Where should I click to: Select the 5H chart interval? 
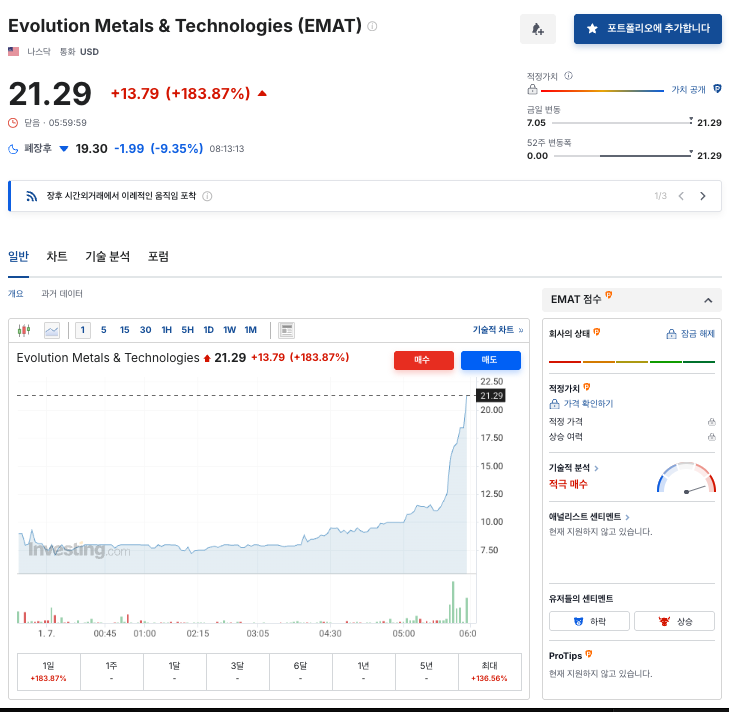(x=187, y=330)
